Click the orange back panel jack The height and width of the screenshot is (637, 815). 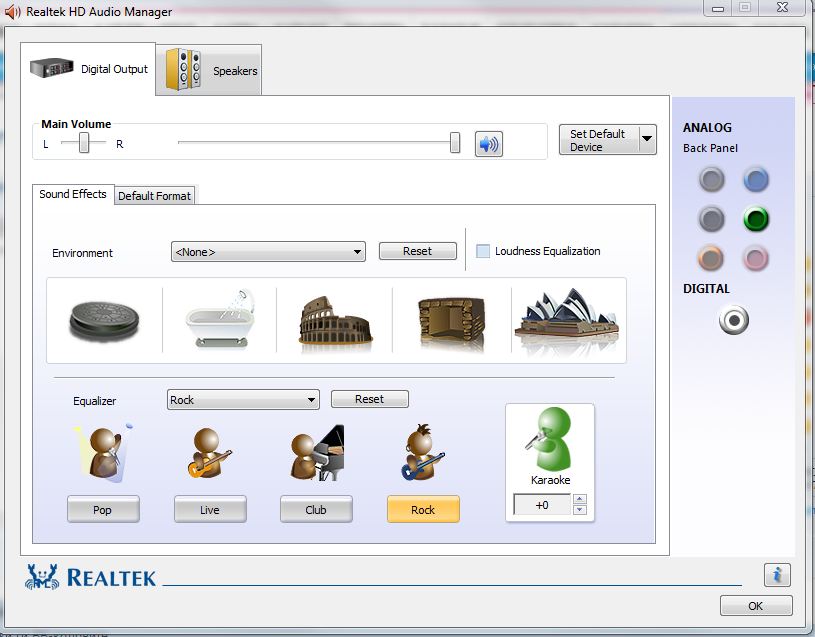(712, 258)
